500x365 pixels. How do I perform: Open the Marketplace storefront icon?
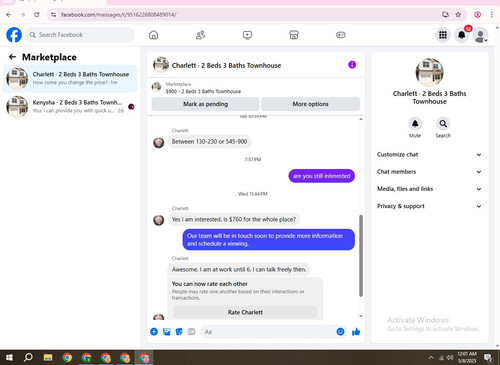(294, 35)
